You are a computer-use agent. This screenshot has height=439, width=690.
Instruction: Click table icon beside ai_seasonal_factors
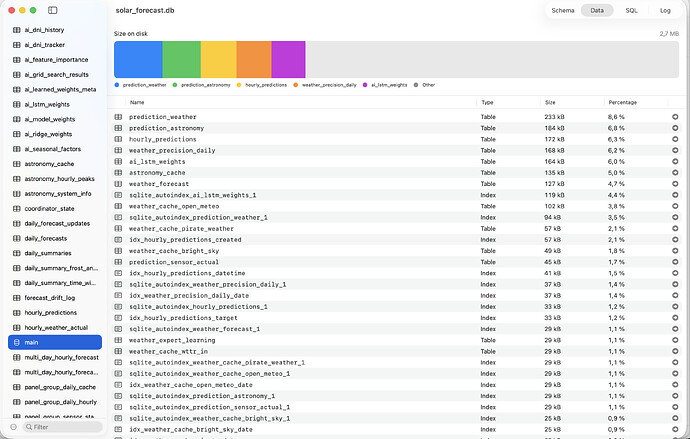pos(17,149)
